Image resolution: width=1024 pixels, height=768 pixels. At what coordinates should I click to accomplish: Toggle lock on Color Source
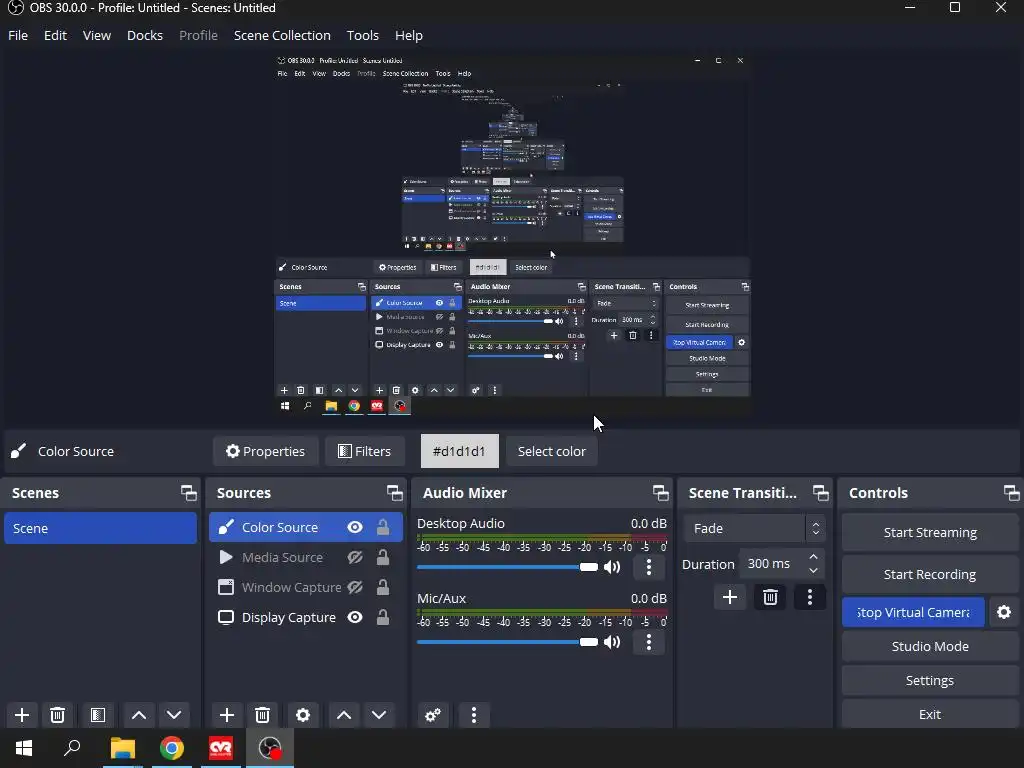pos(383,527)
